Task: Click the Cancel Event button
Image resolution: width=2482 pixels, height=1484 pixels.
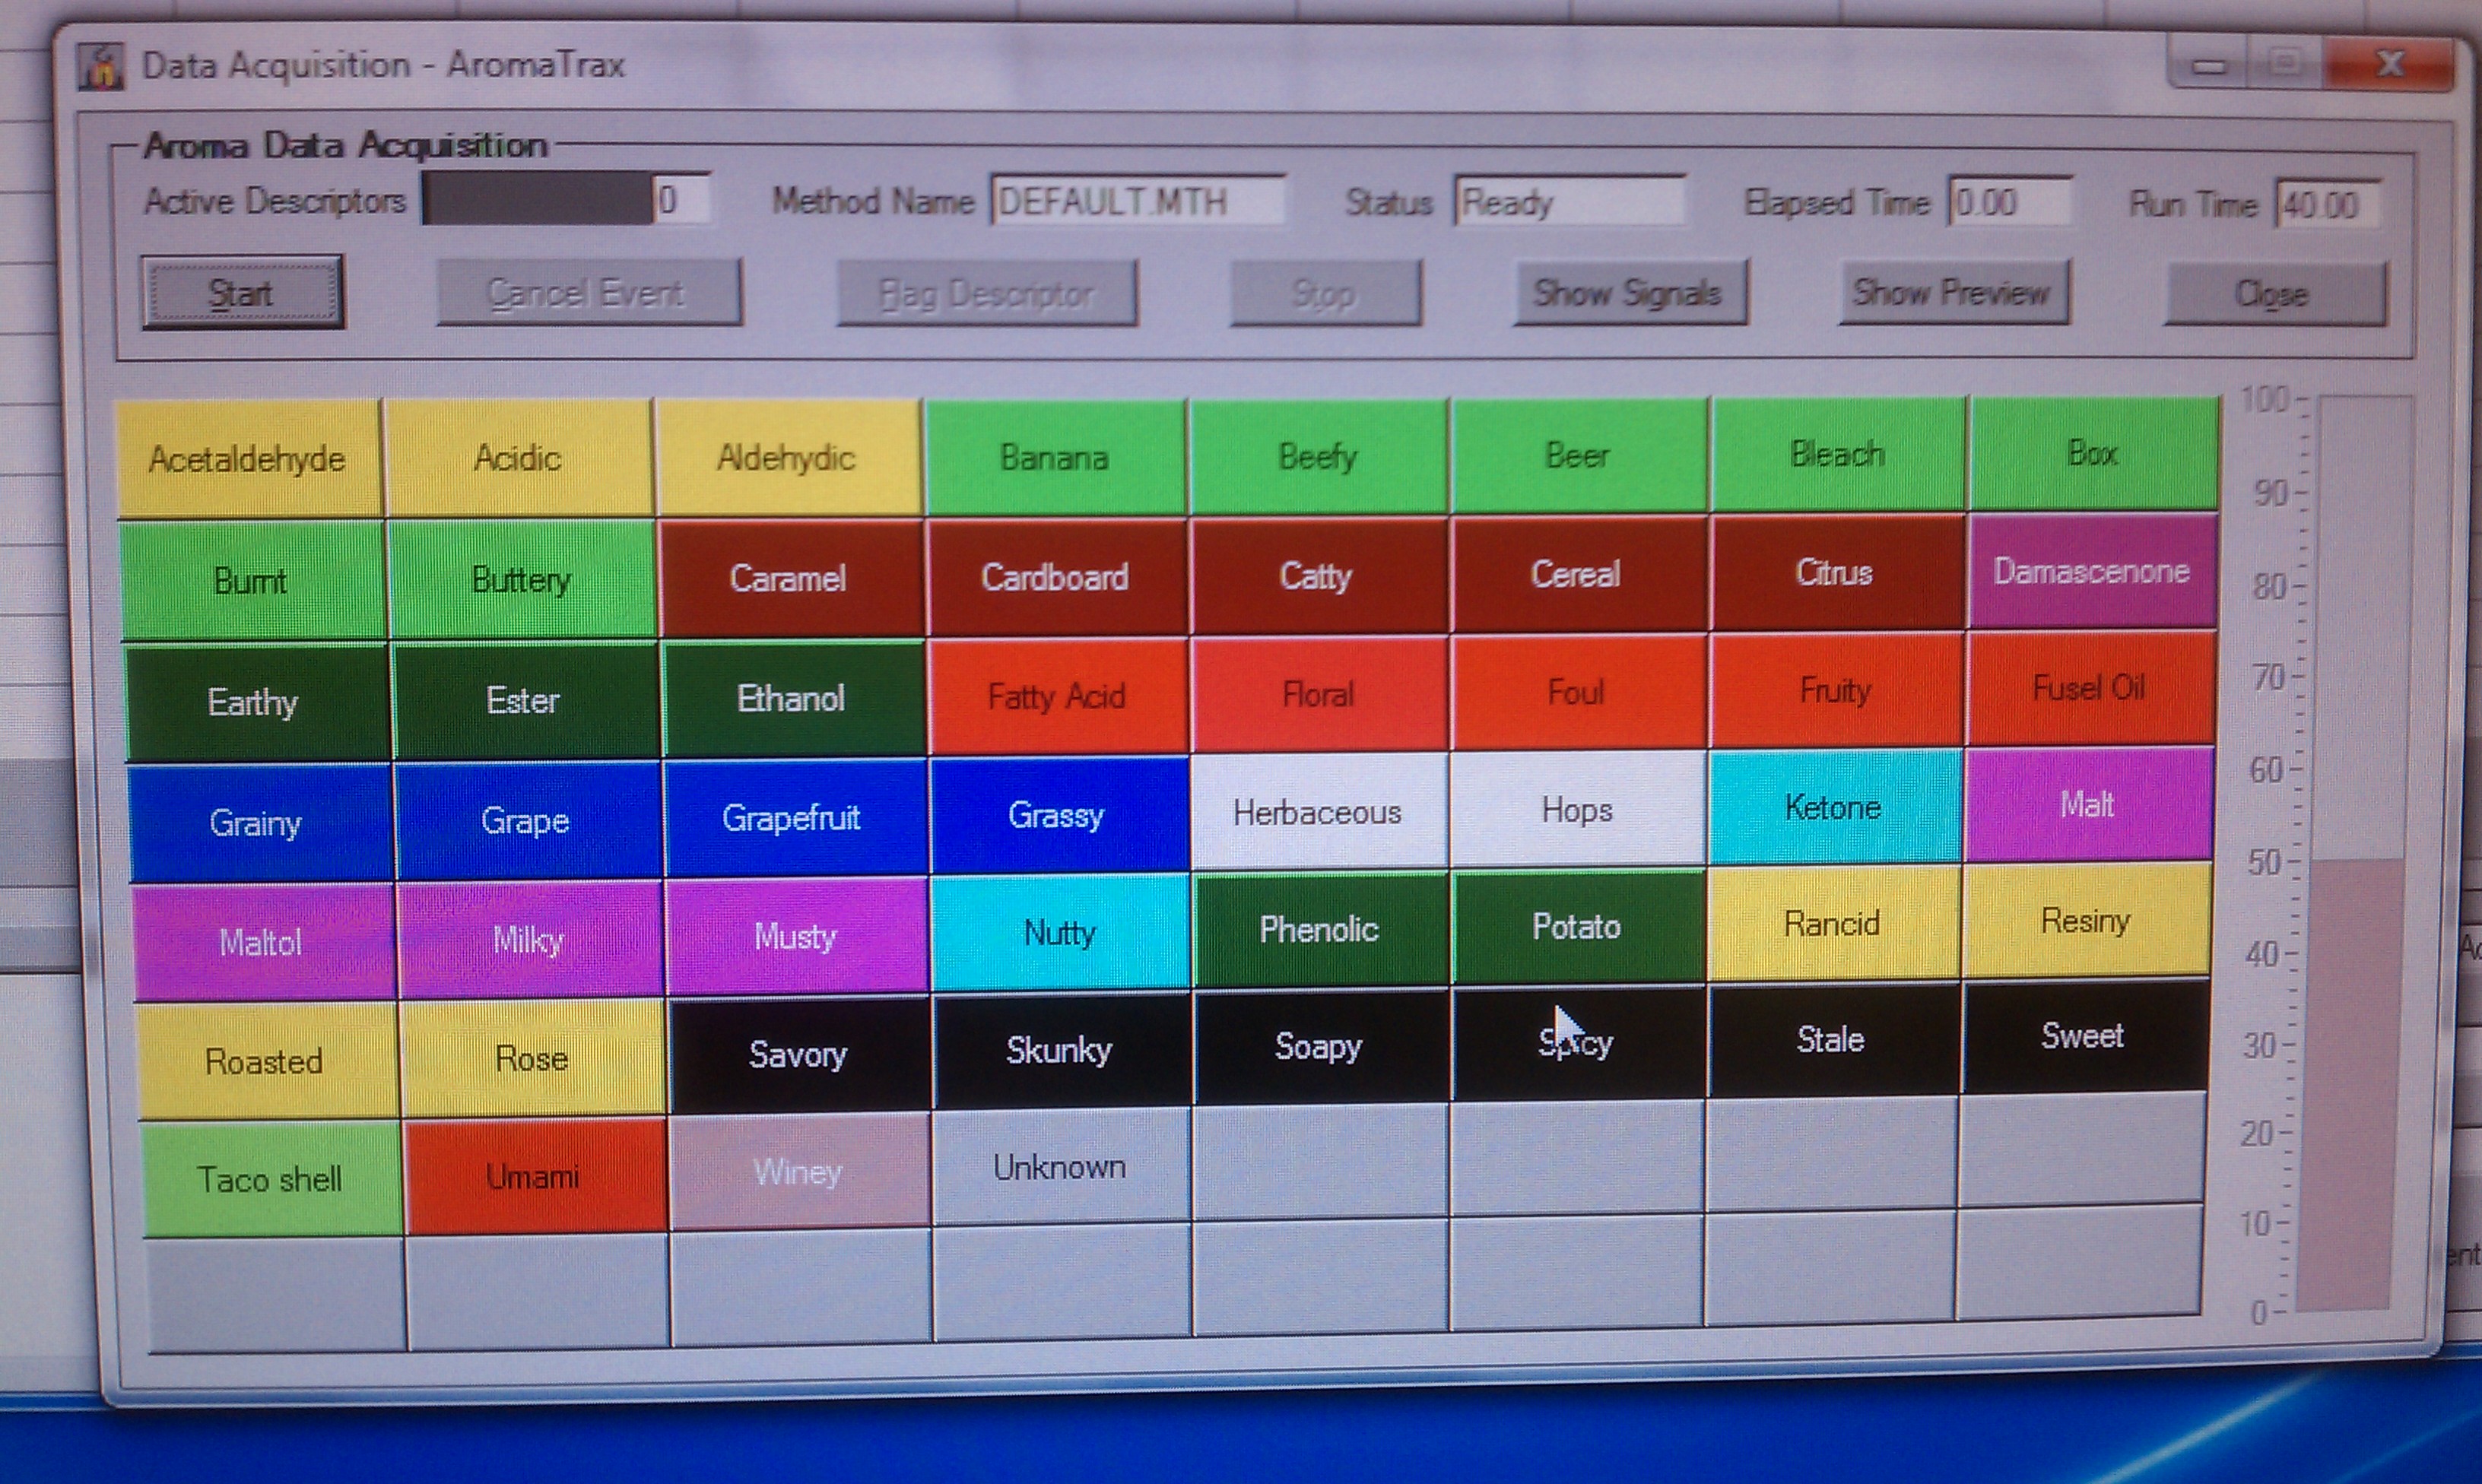Action: (589, 292)
